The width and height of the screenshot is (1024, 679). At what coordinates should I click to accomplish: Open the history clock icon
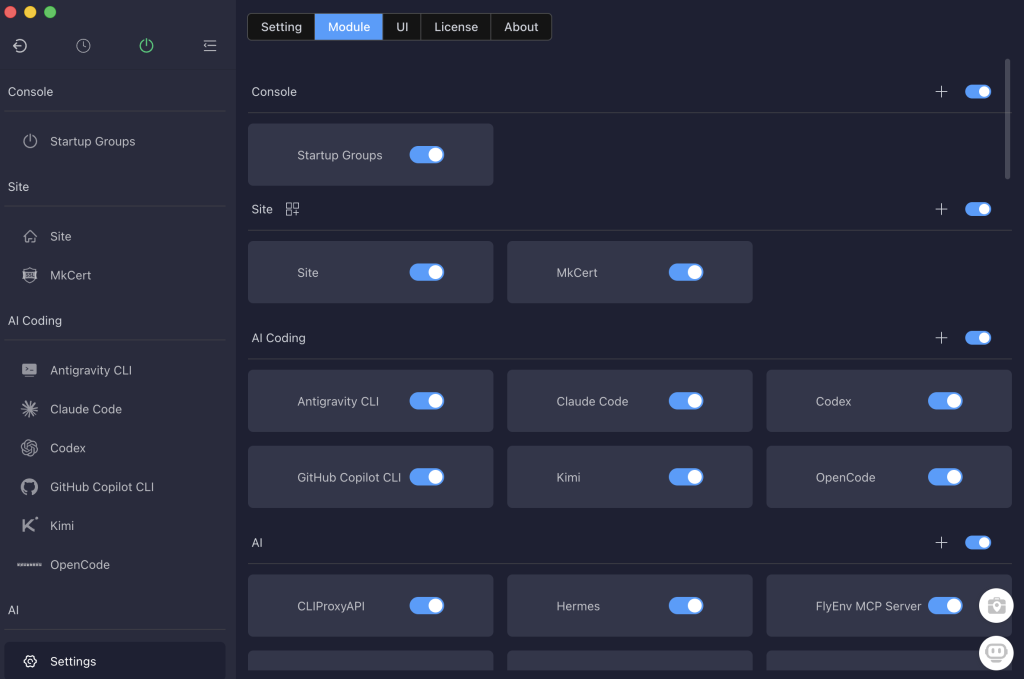83,46
